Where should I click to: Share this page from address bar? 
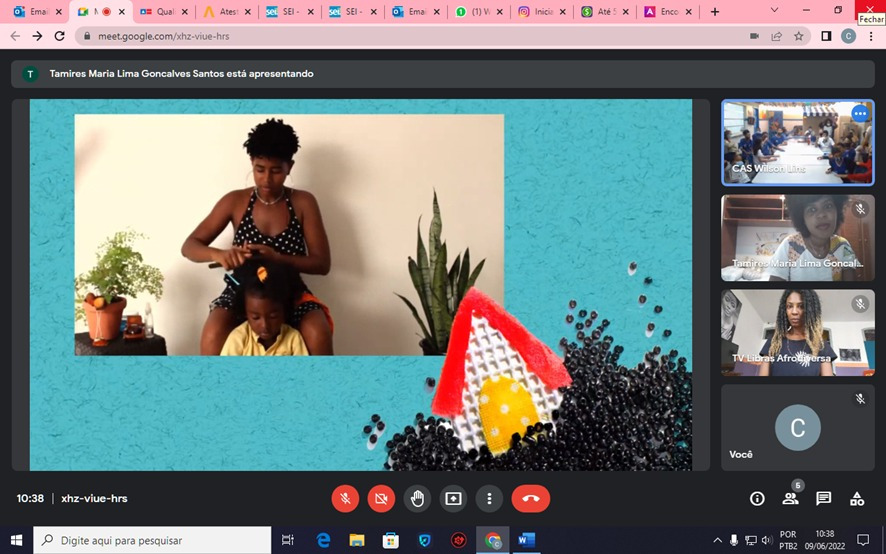[x=776, y=36]
